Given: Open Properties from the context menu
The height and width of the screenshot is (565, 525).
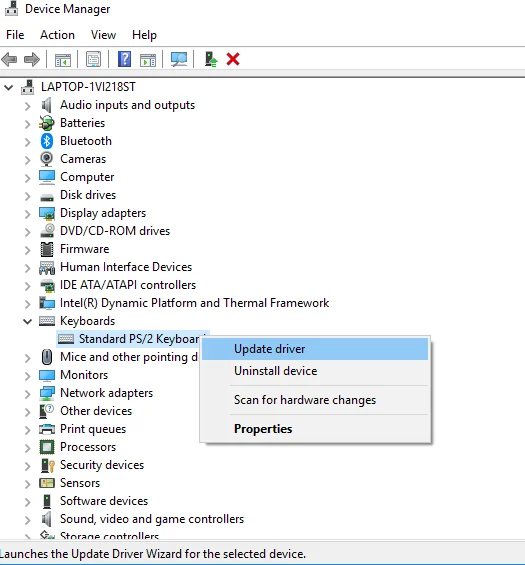Looking at the screenshot, I should [x=315, y=429].
